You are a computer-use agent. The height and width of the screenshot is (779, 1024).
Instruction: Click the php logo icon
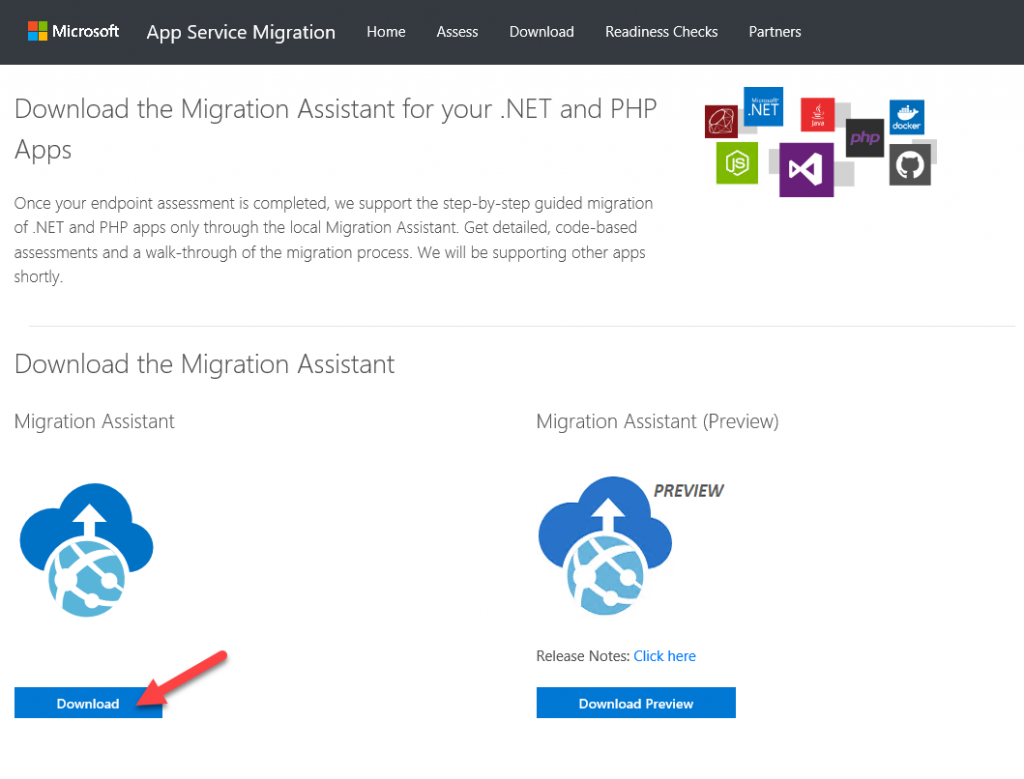coord(865,138)
